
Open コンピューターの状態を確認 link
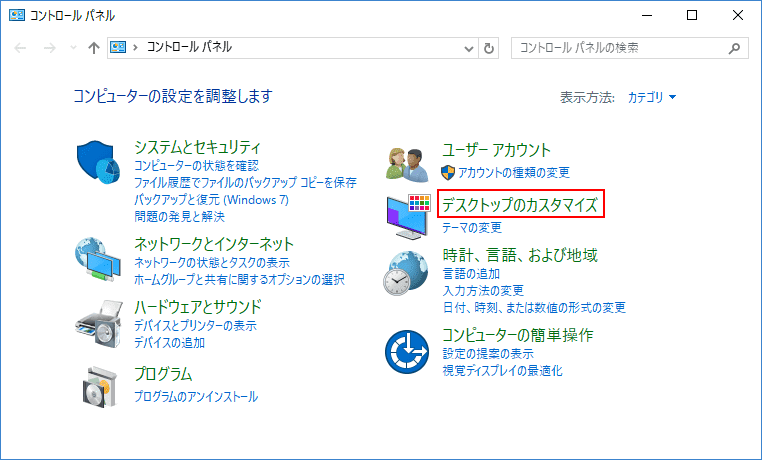(196, 166)
